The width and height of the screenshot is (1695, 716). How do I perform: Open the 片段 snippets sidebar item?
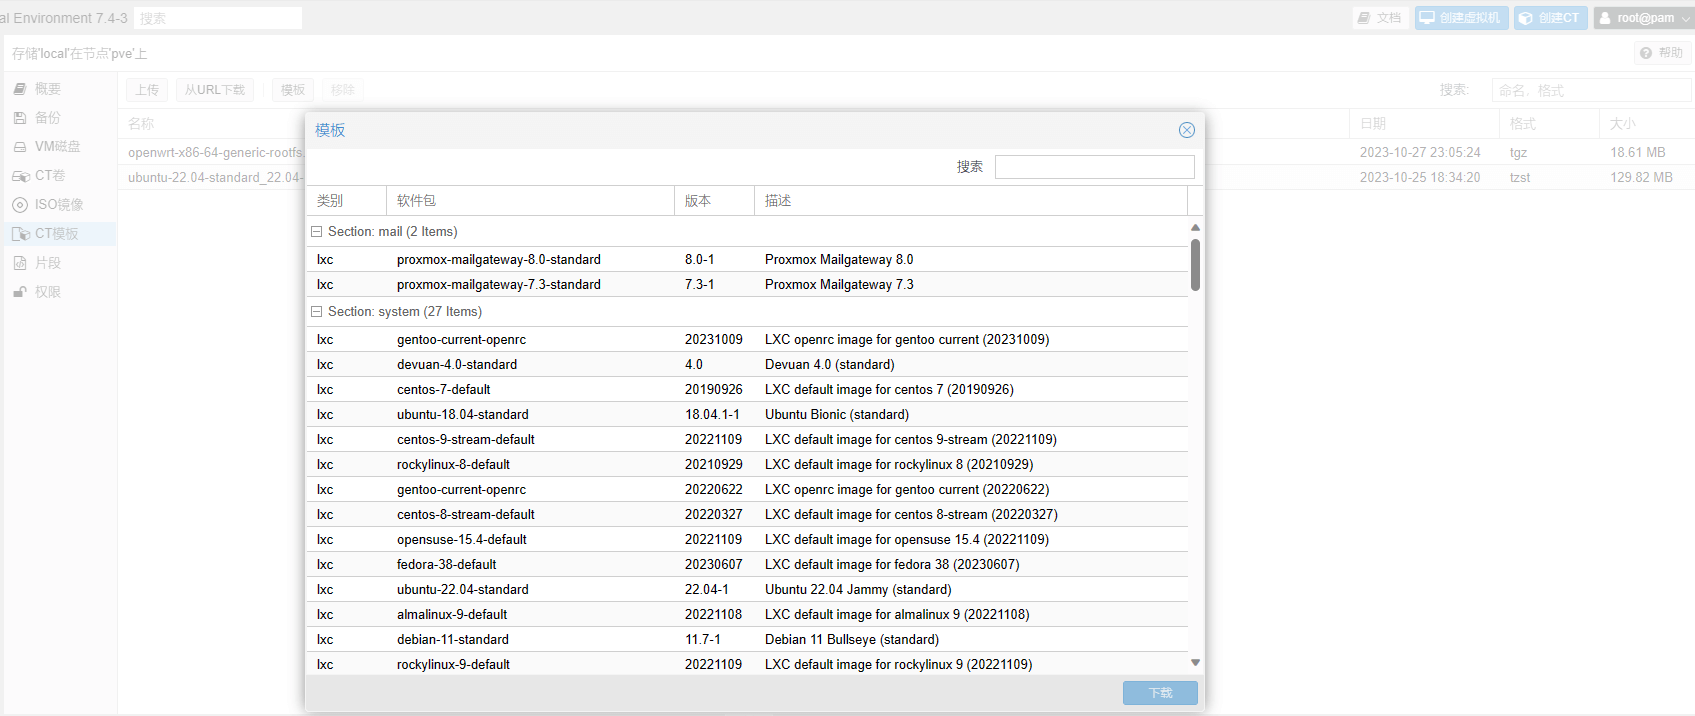point(47,263)
